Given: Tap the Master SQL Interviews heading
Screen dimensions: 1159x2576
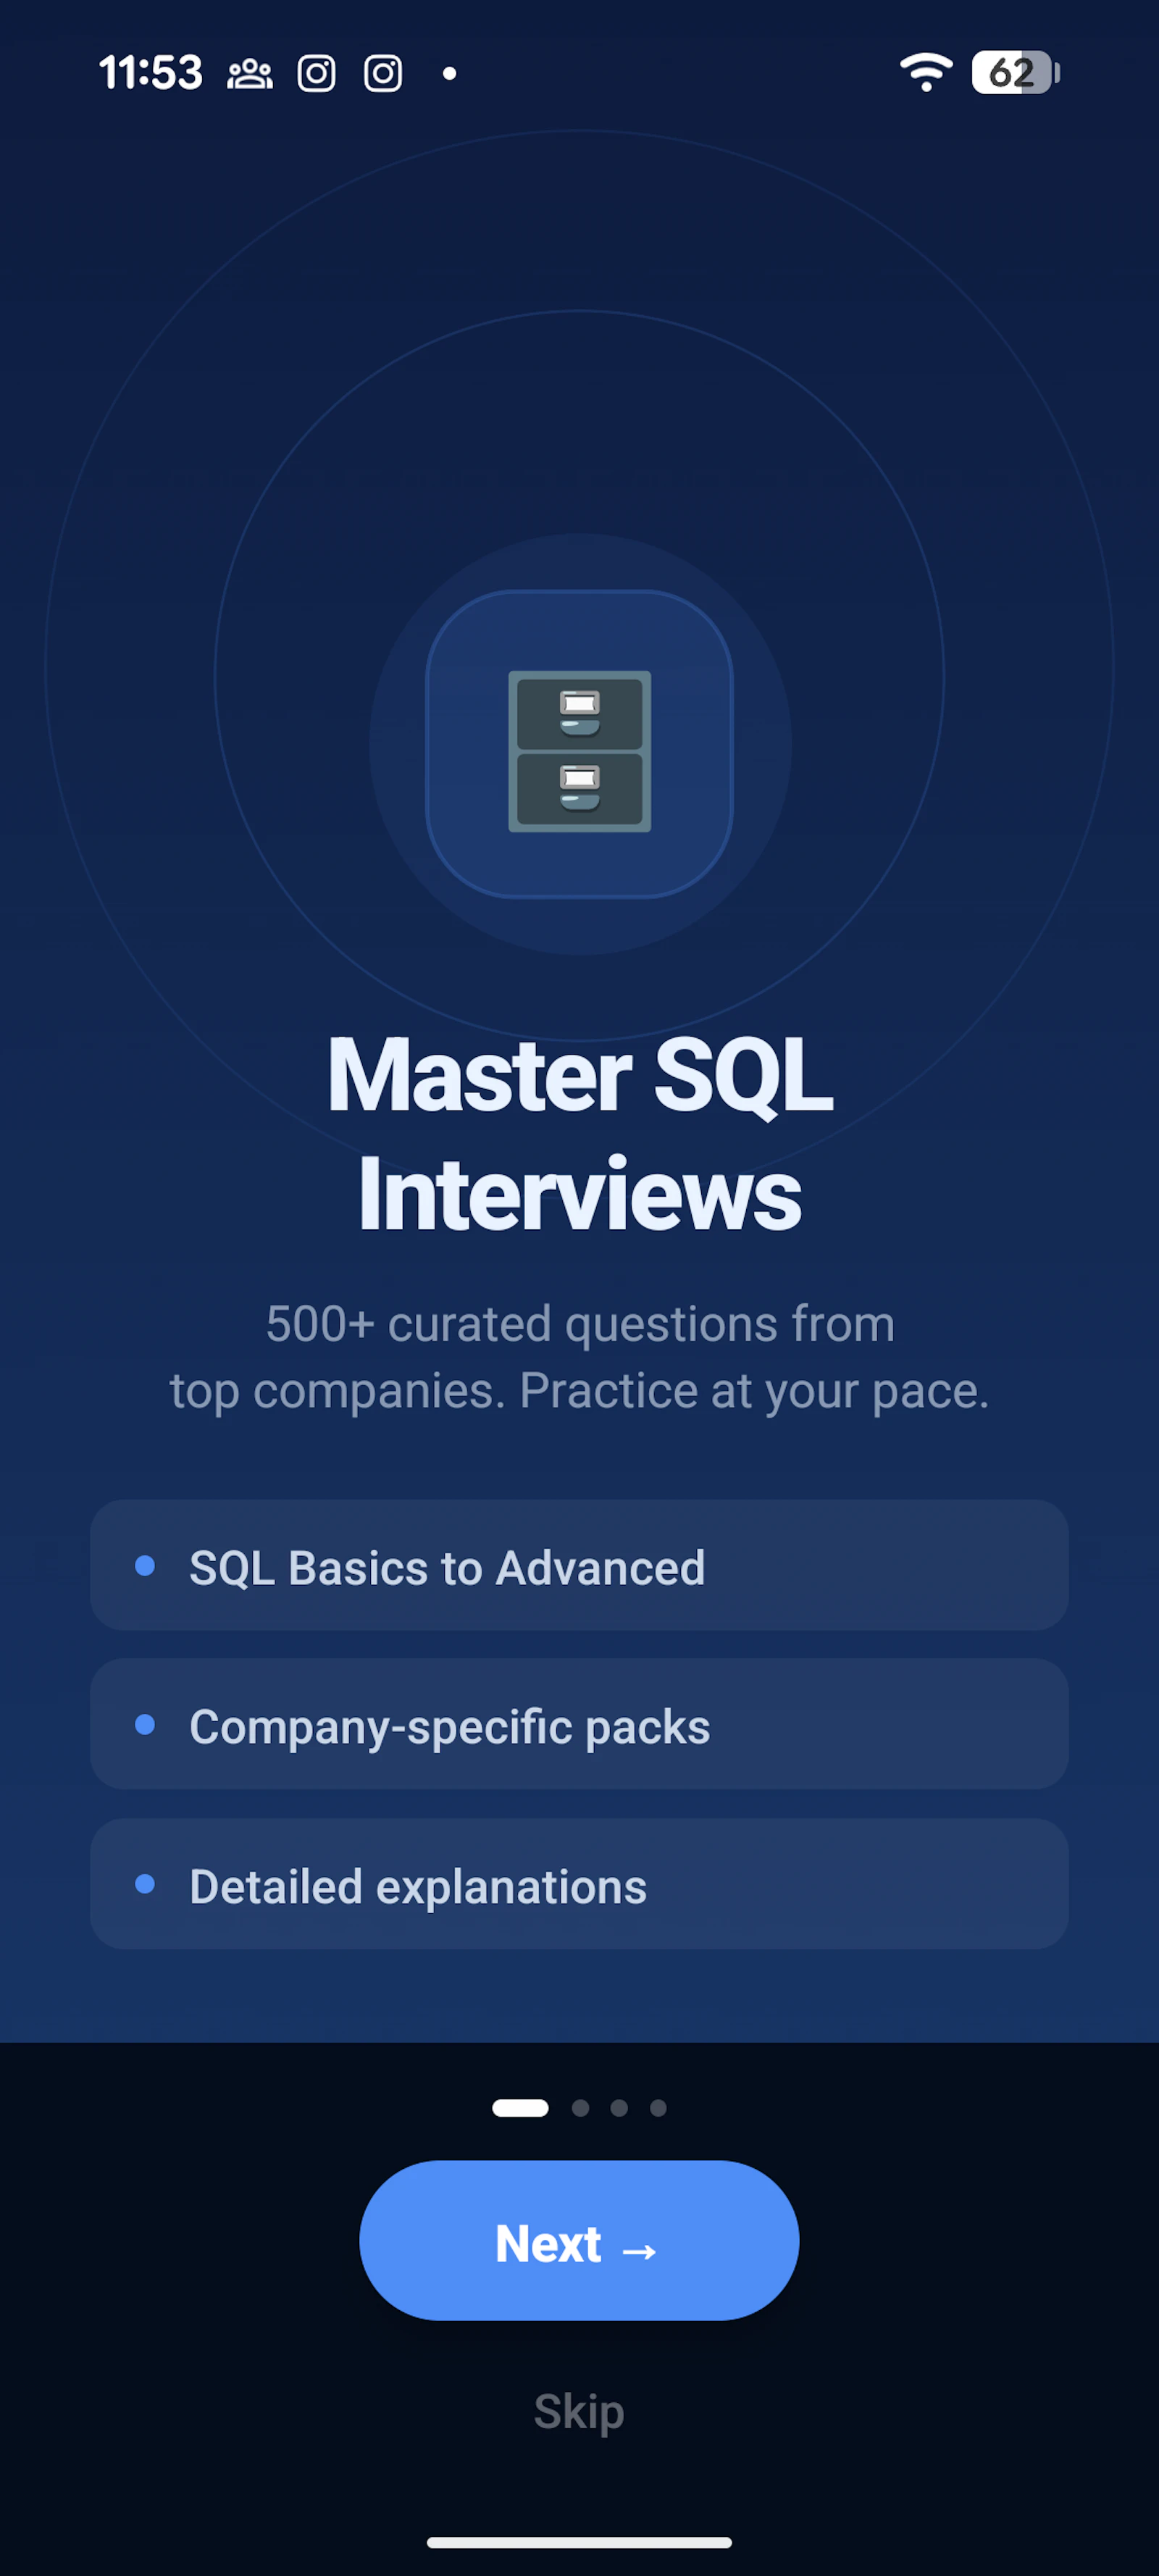Looking at the screenshot, I should [x=579, y=1133].
